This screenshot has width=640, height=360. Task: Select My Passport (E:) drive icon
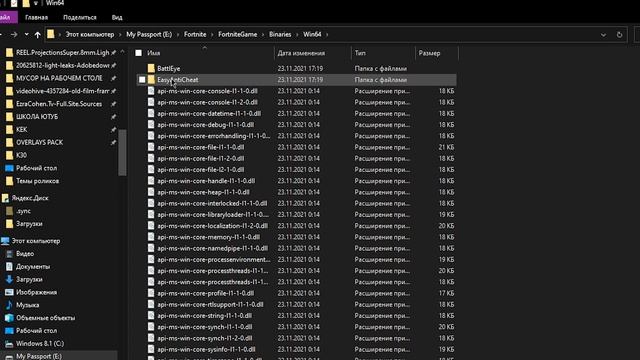click(9, 356)
